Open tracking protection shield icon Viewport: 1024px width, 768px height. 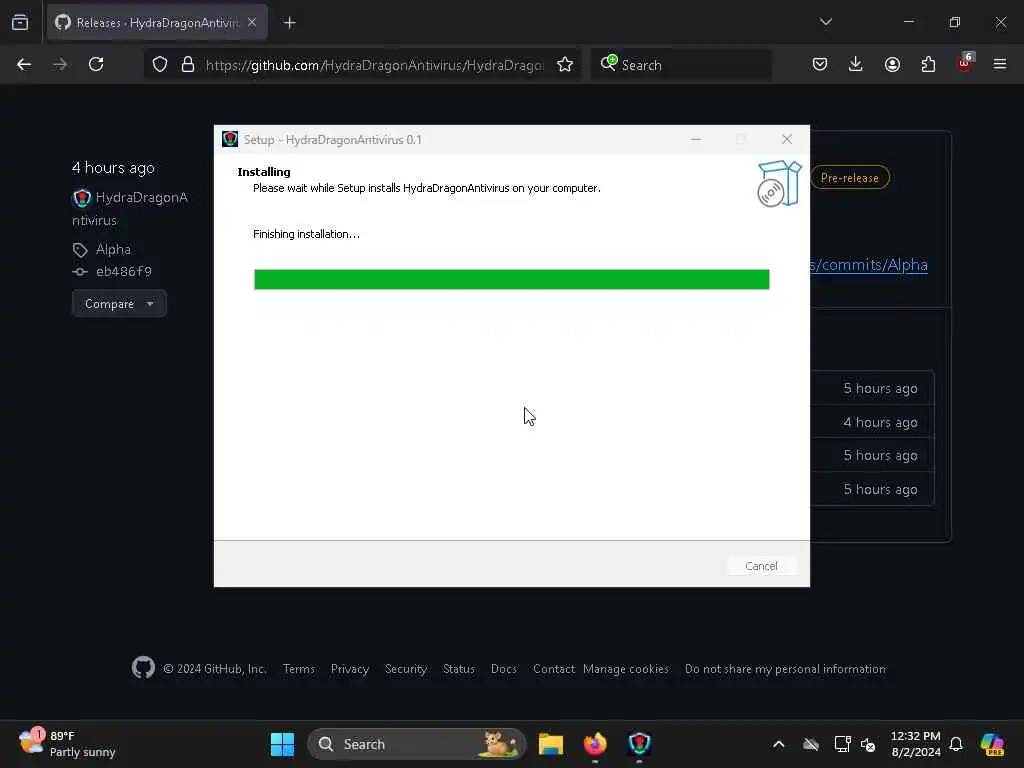(160, 64)
